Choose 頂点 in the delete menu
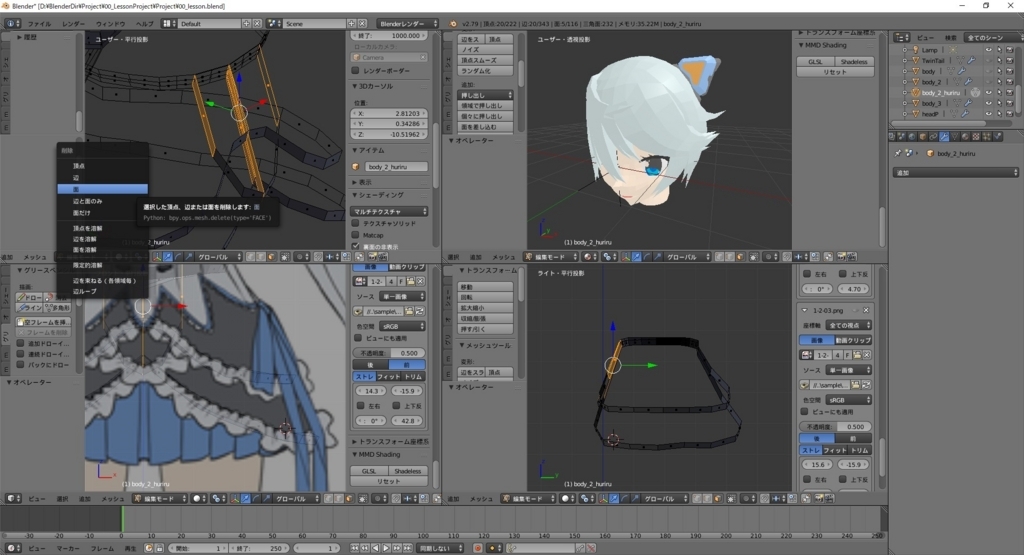 [79, 166]
